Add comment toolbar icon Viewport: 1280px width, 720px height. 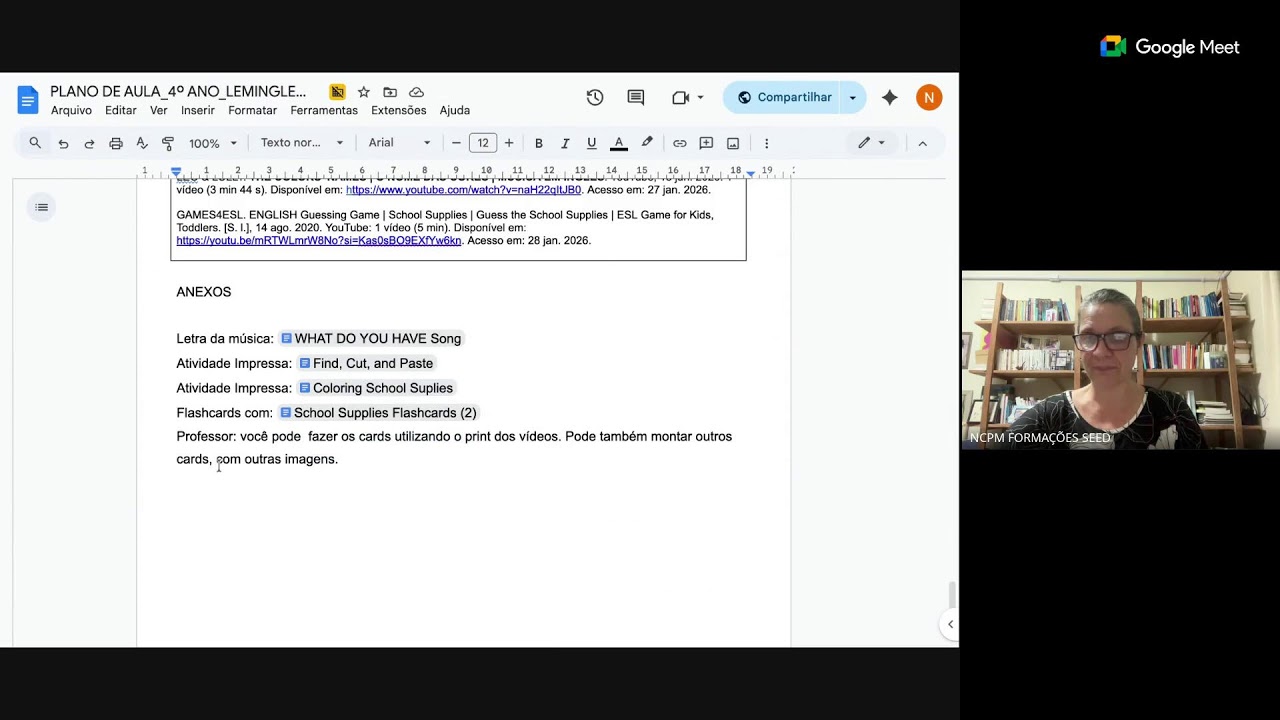[706, 143]
